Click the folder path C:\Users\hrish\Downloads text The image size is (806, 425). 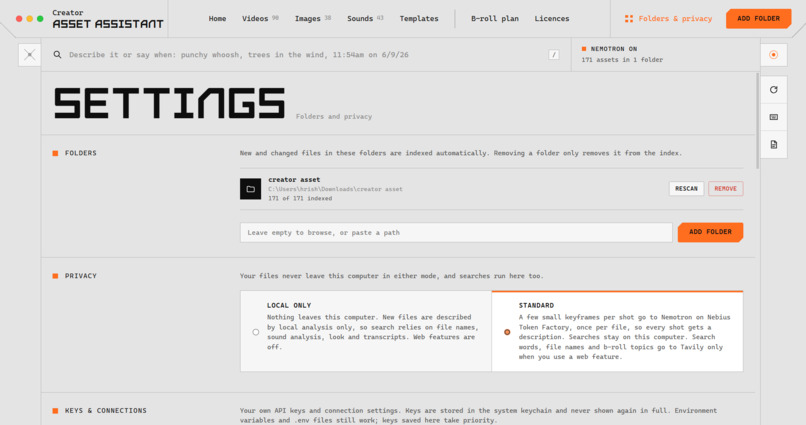click(x=335, y=189)
